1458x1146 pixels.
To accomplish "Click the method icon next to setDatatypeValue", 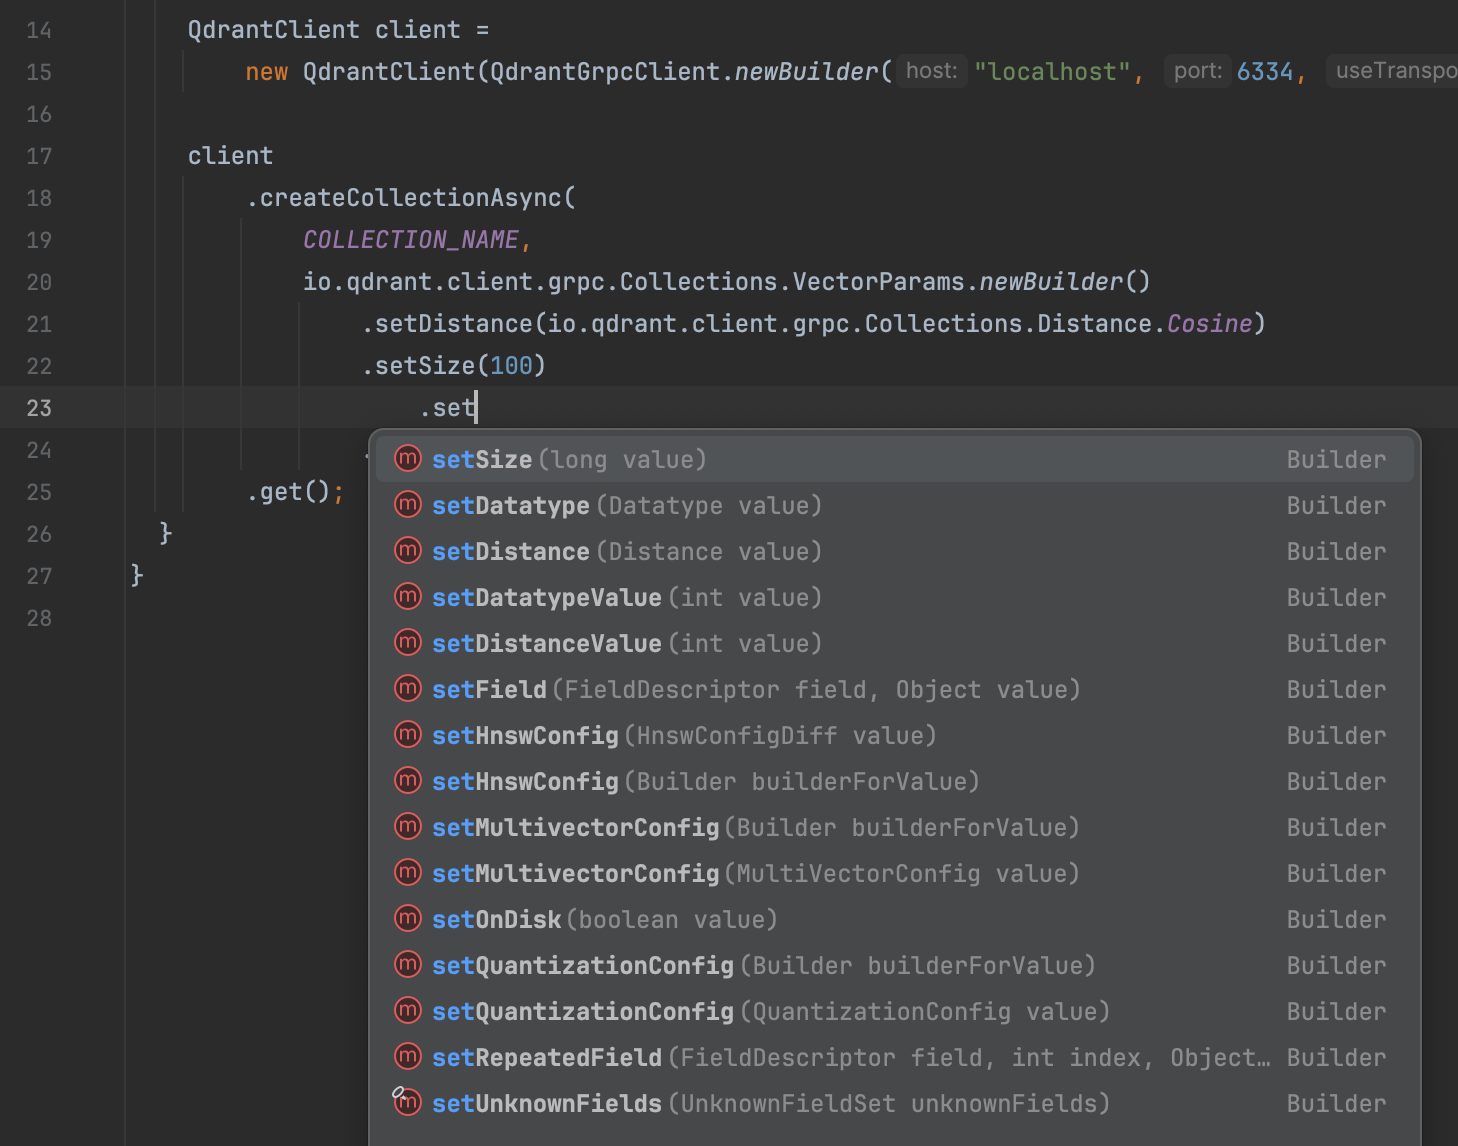I will (408, 597).
